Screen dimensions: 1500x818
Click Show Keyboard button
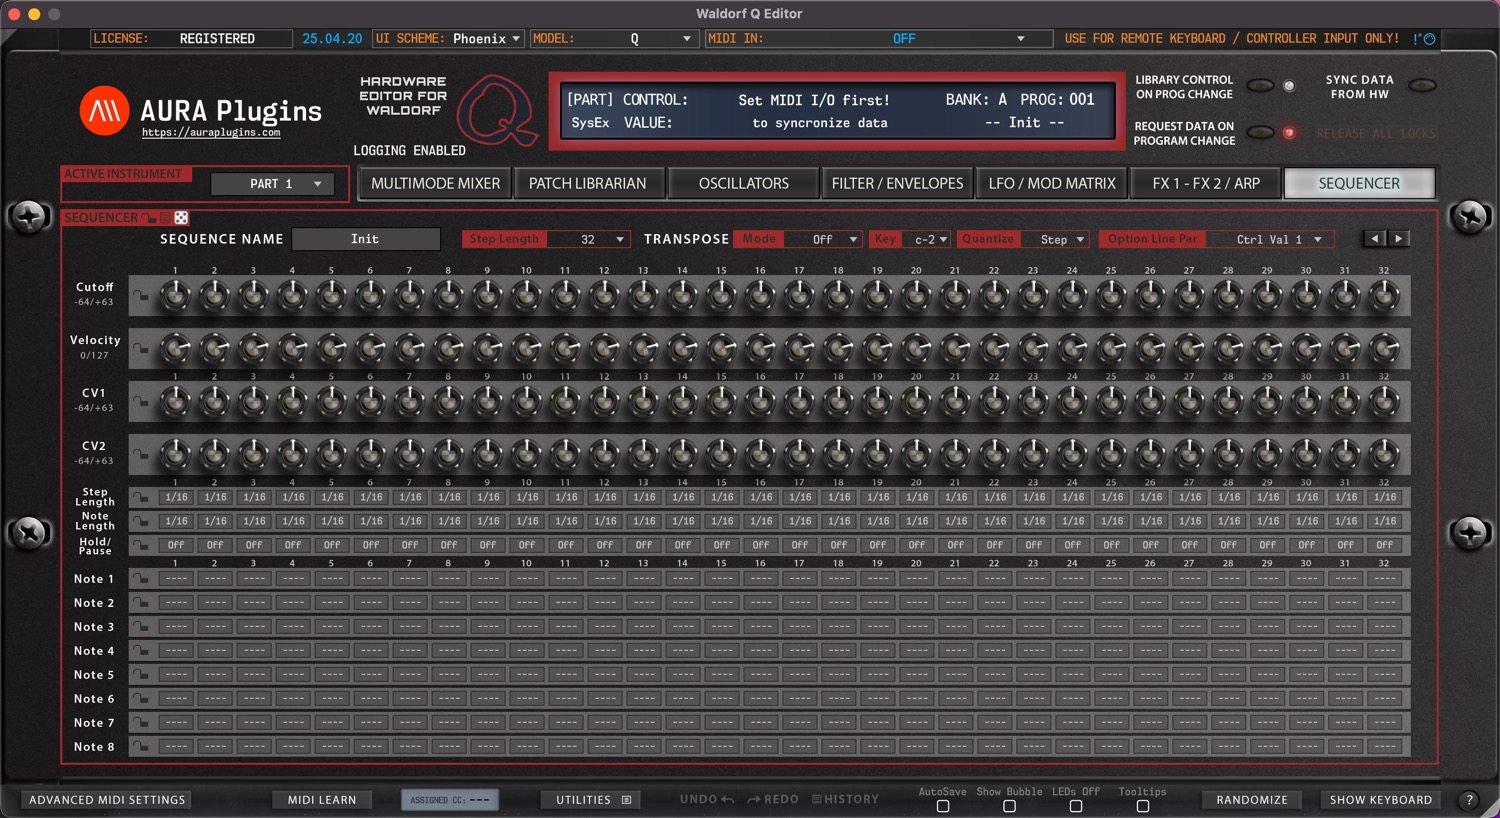click(x=1381, y=800)
